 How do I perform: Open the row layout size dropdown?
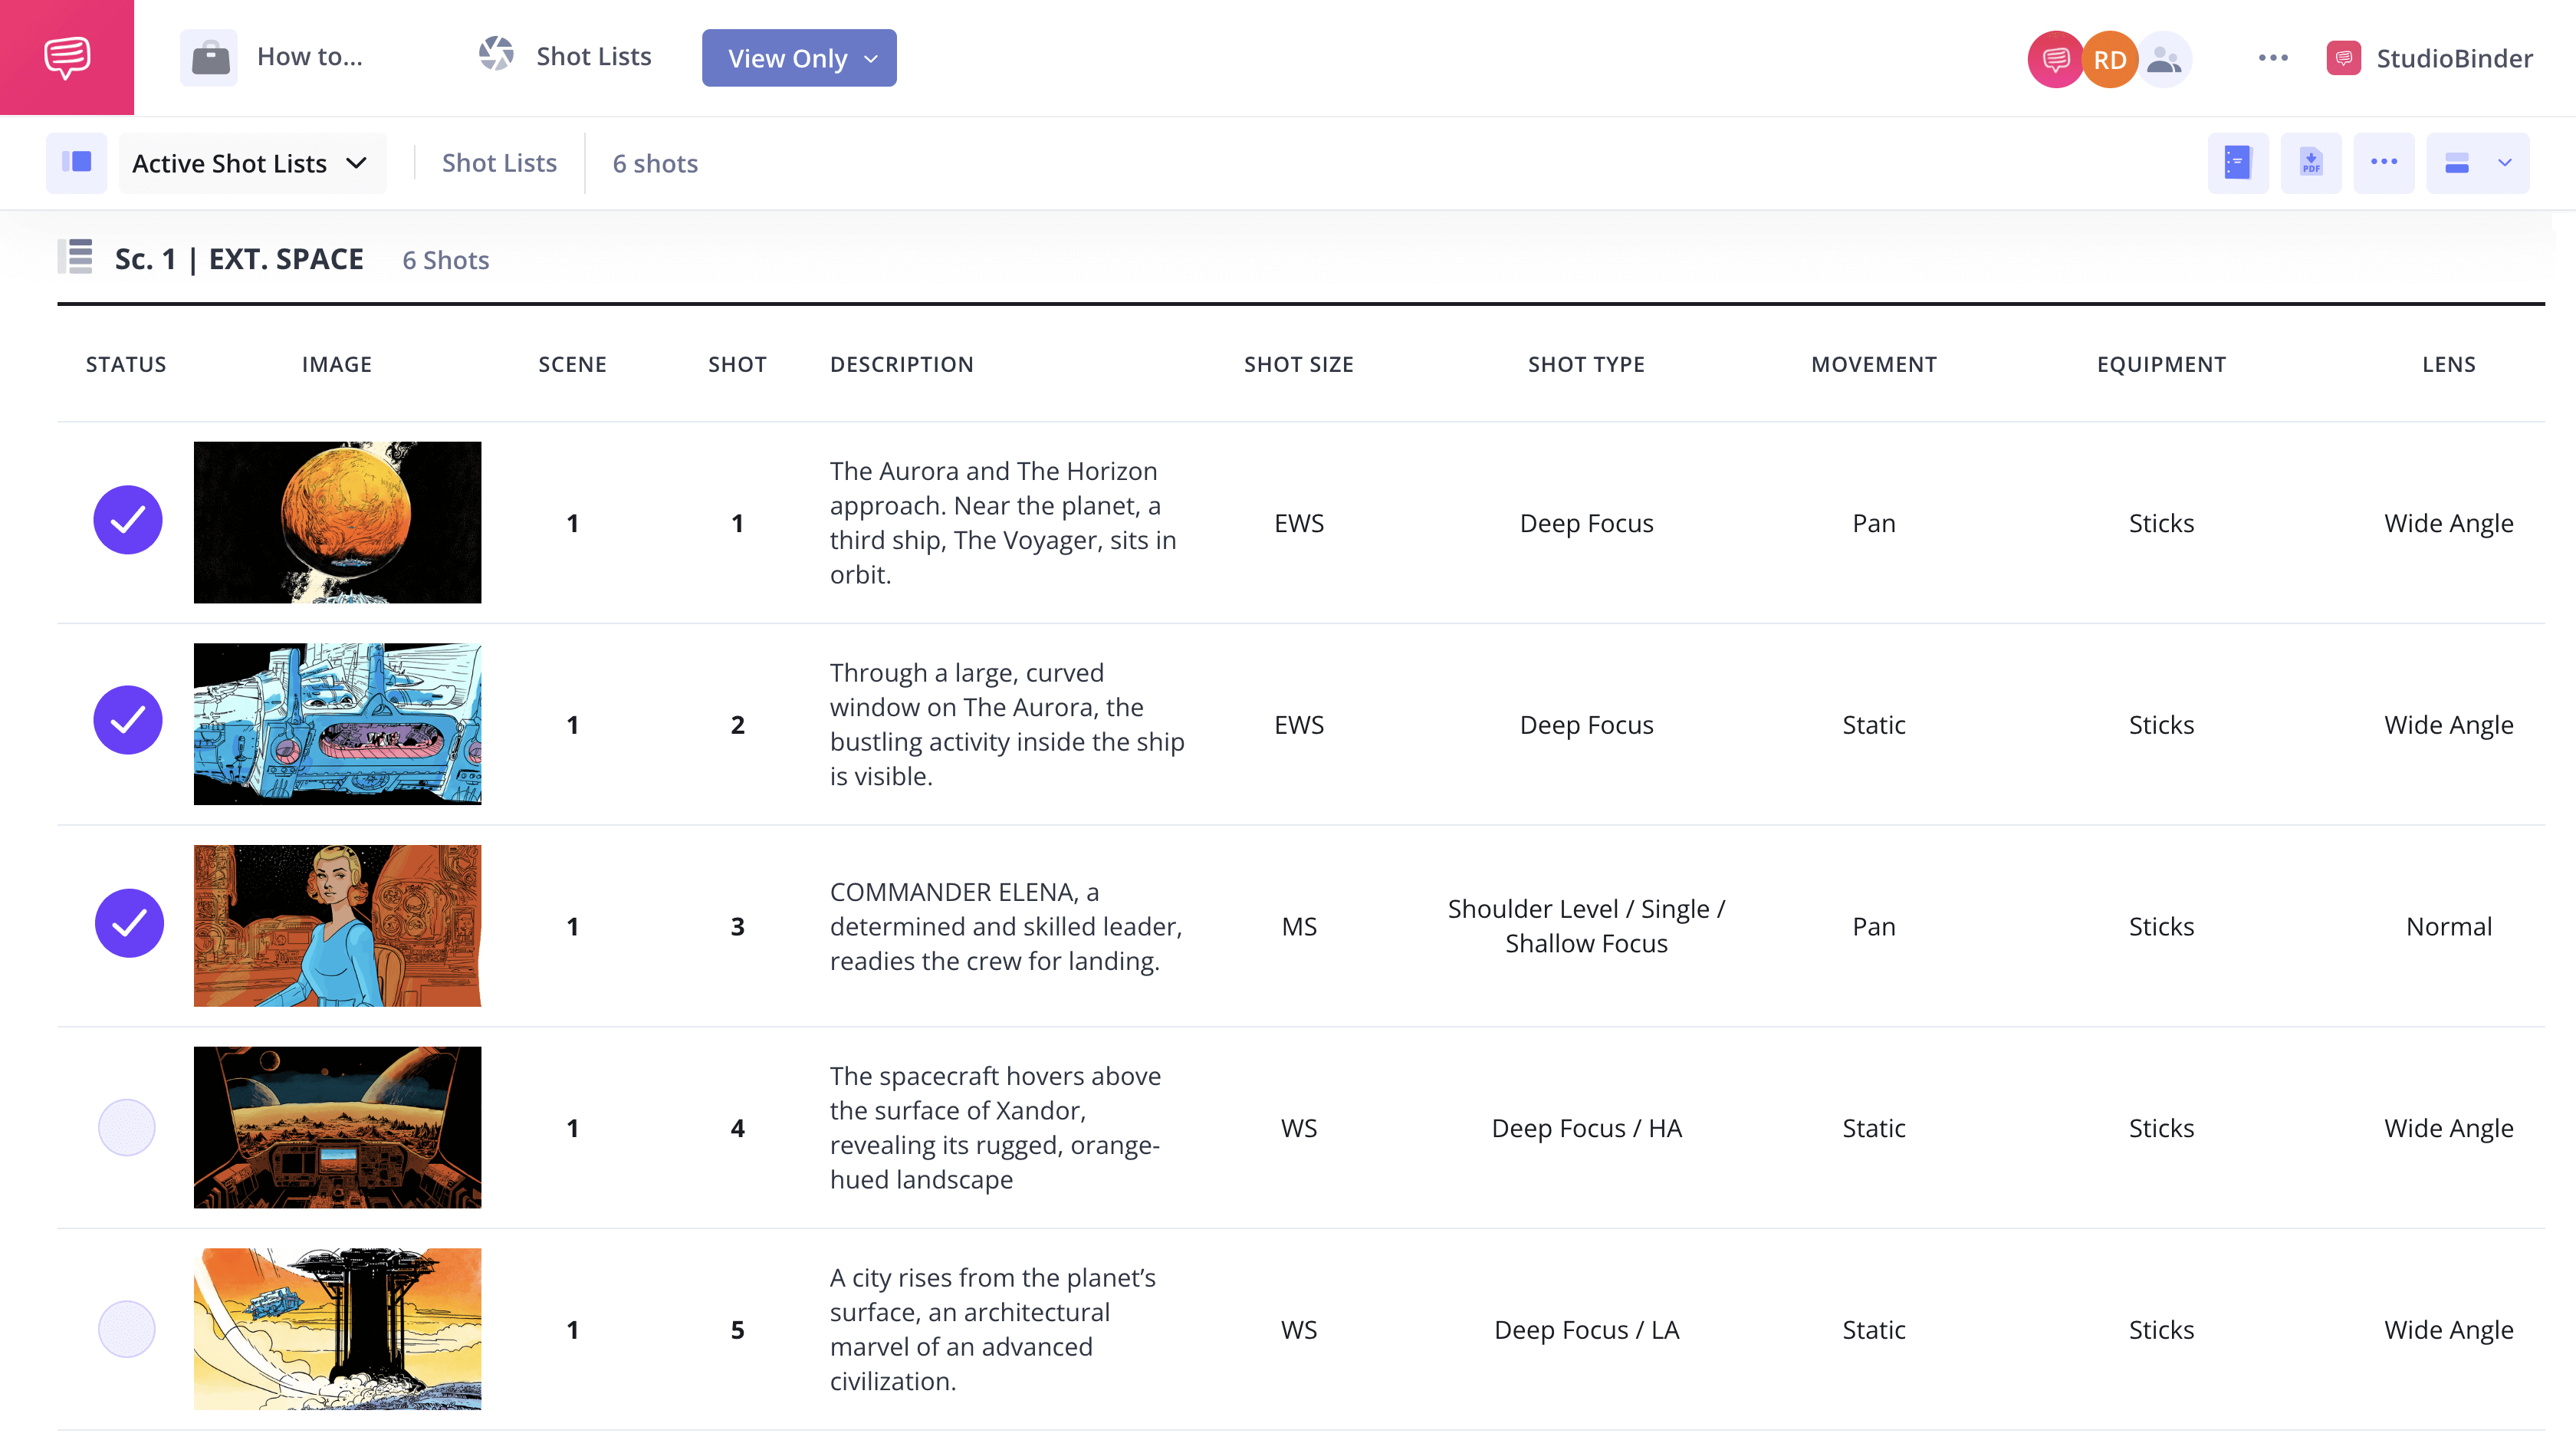[x=2477, y=162]
